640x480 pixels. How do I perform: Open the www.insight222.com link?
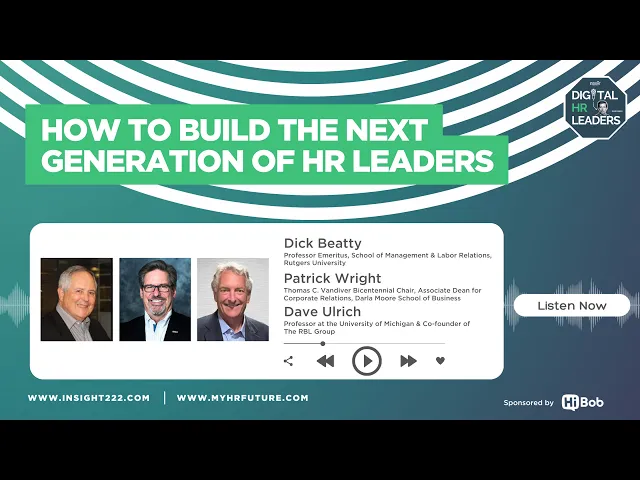tap(89, 398)
